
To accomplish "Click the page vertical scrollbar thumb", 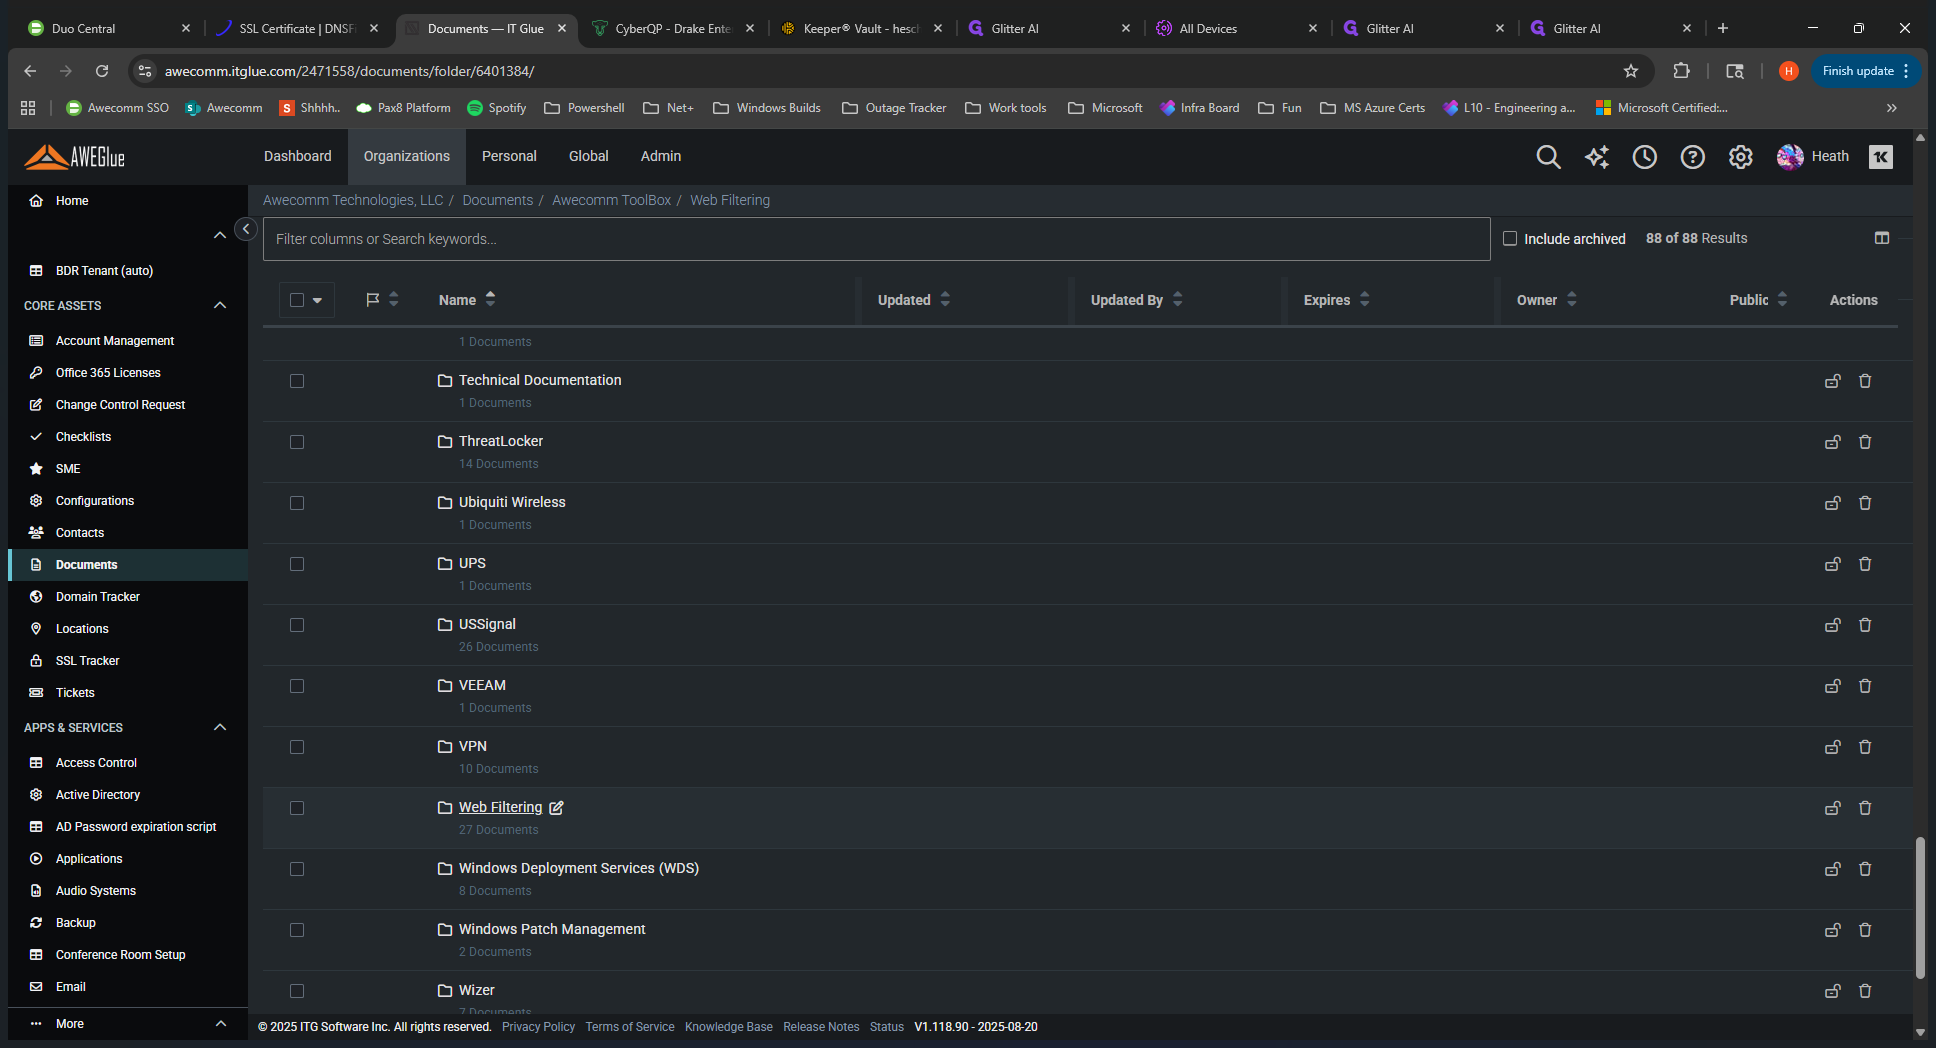I will click(x=1920, y=908).
